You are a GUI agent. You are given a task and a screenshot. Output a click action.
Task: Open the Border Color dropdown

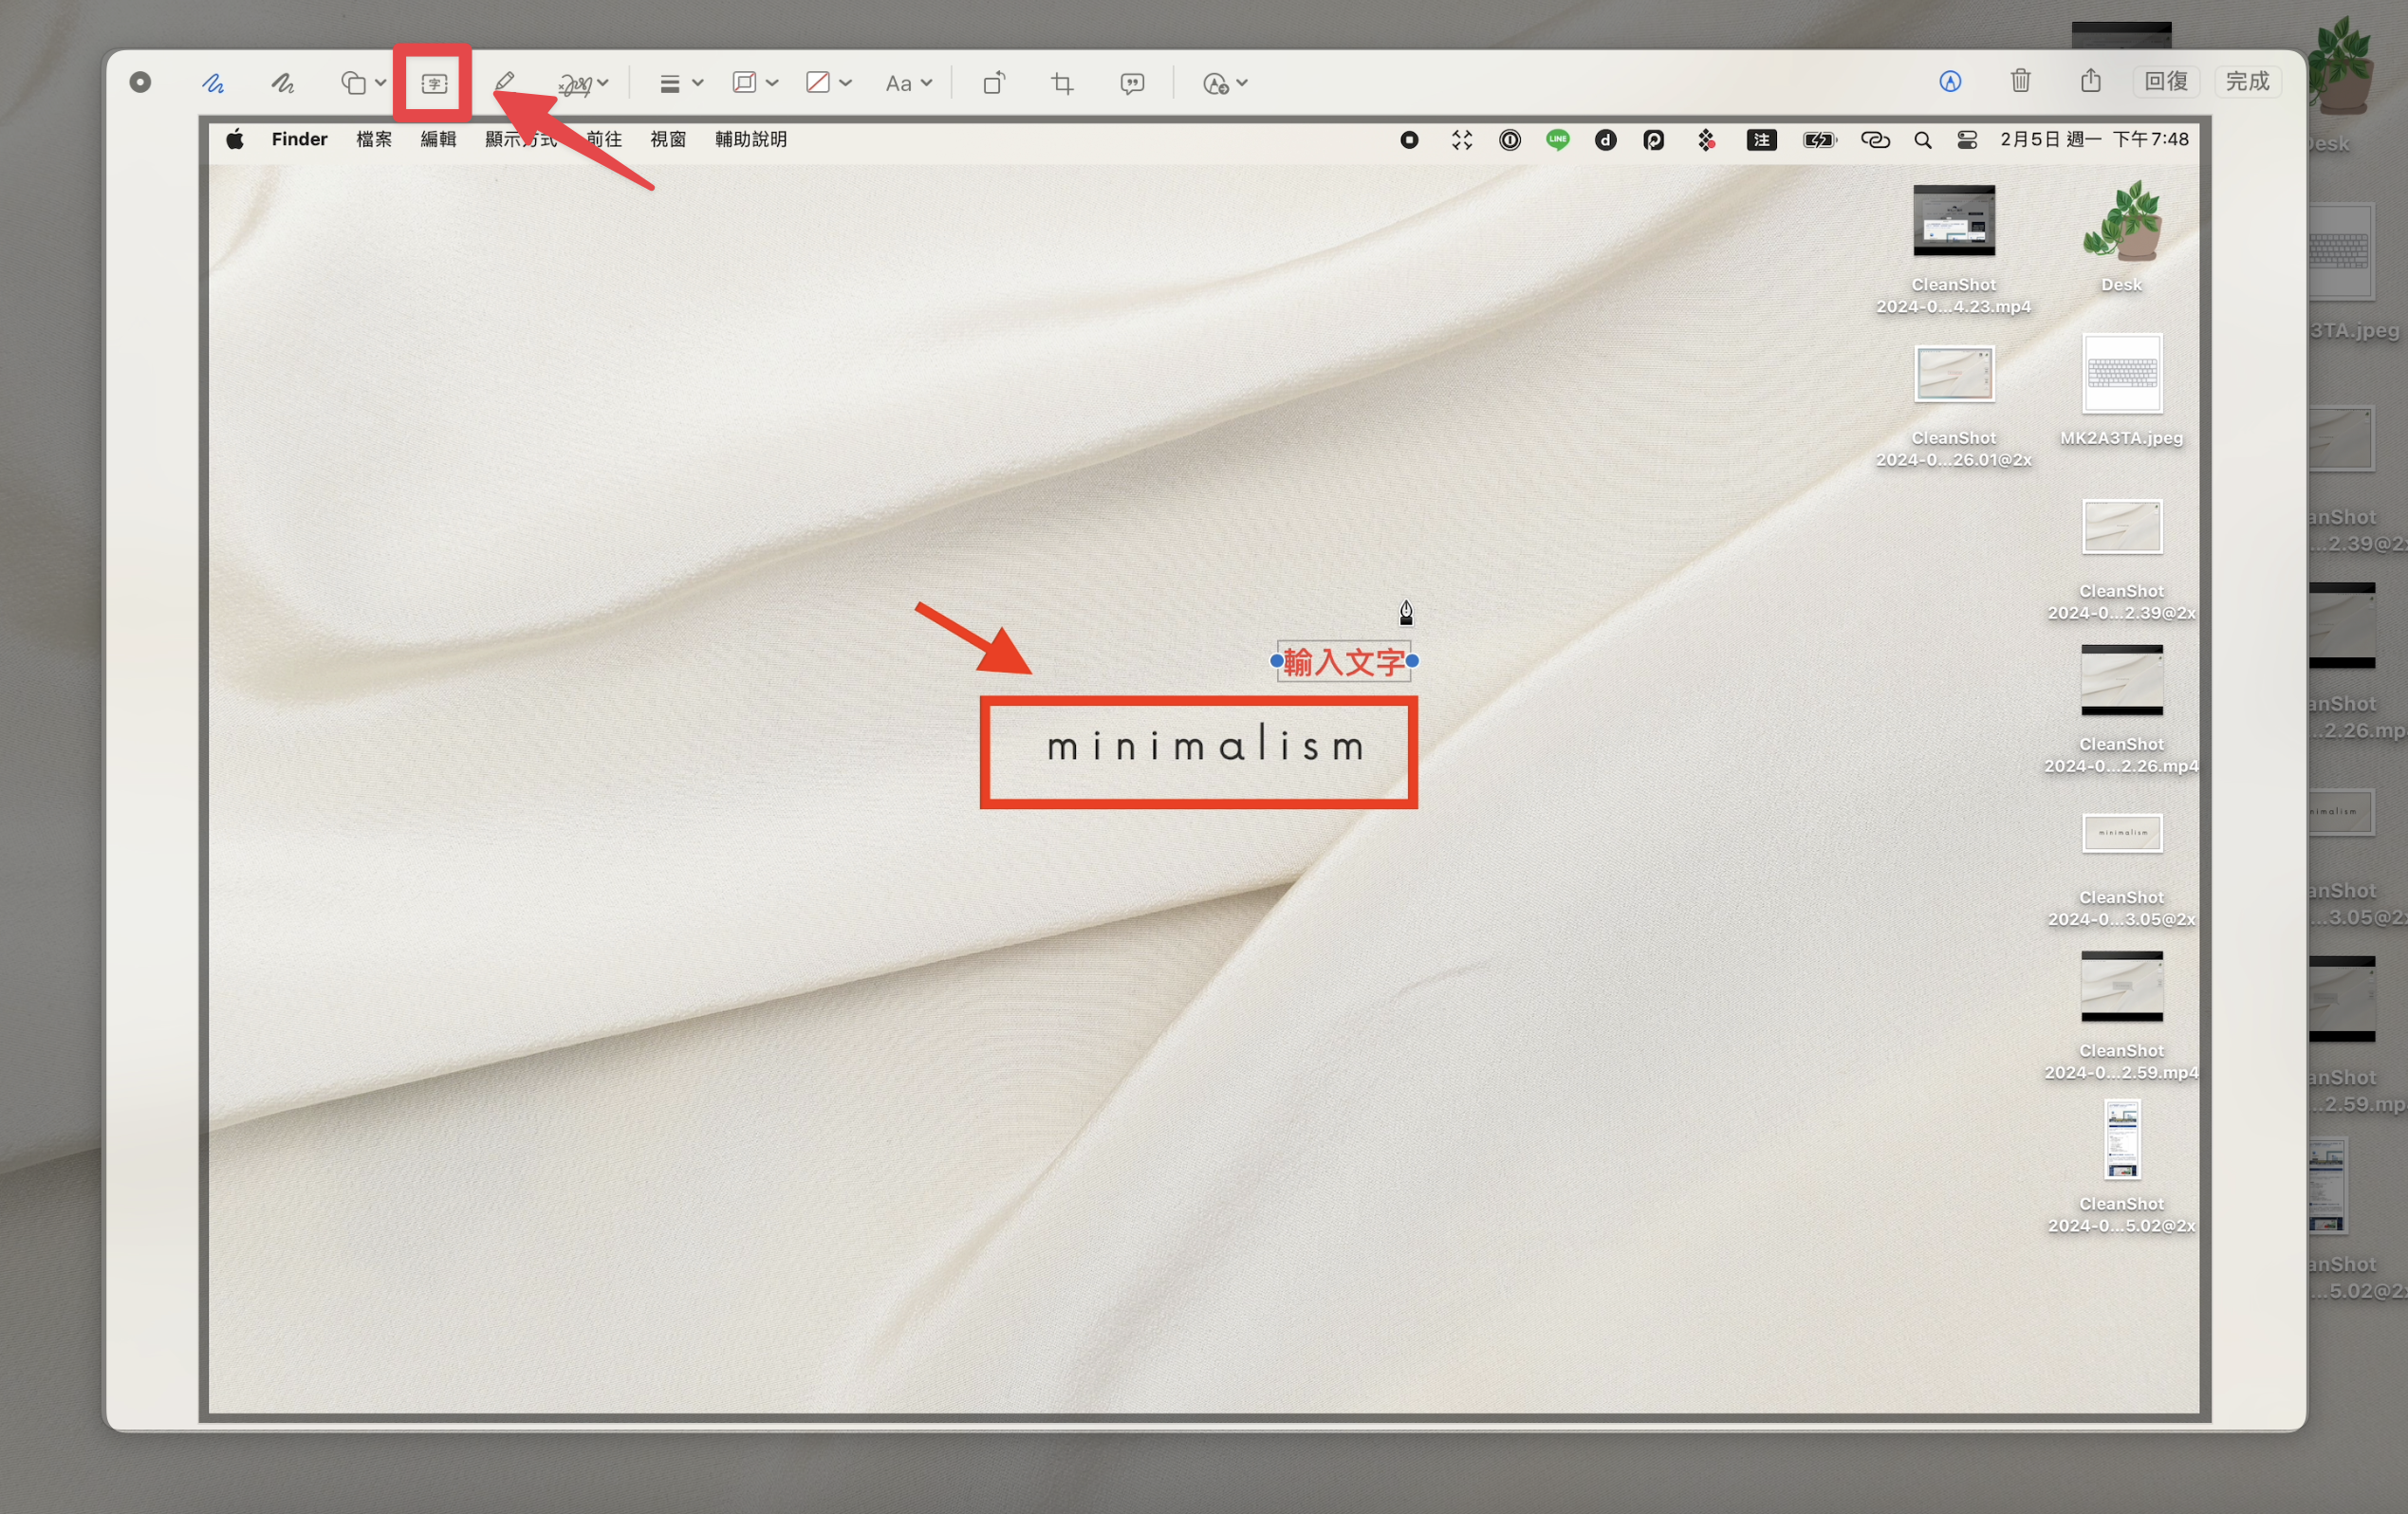tap(755, 83)
